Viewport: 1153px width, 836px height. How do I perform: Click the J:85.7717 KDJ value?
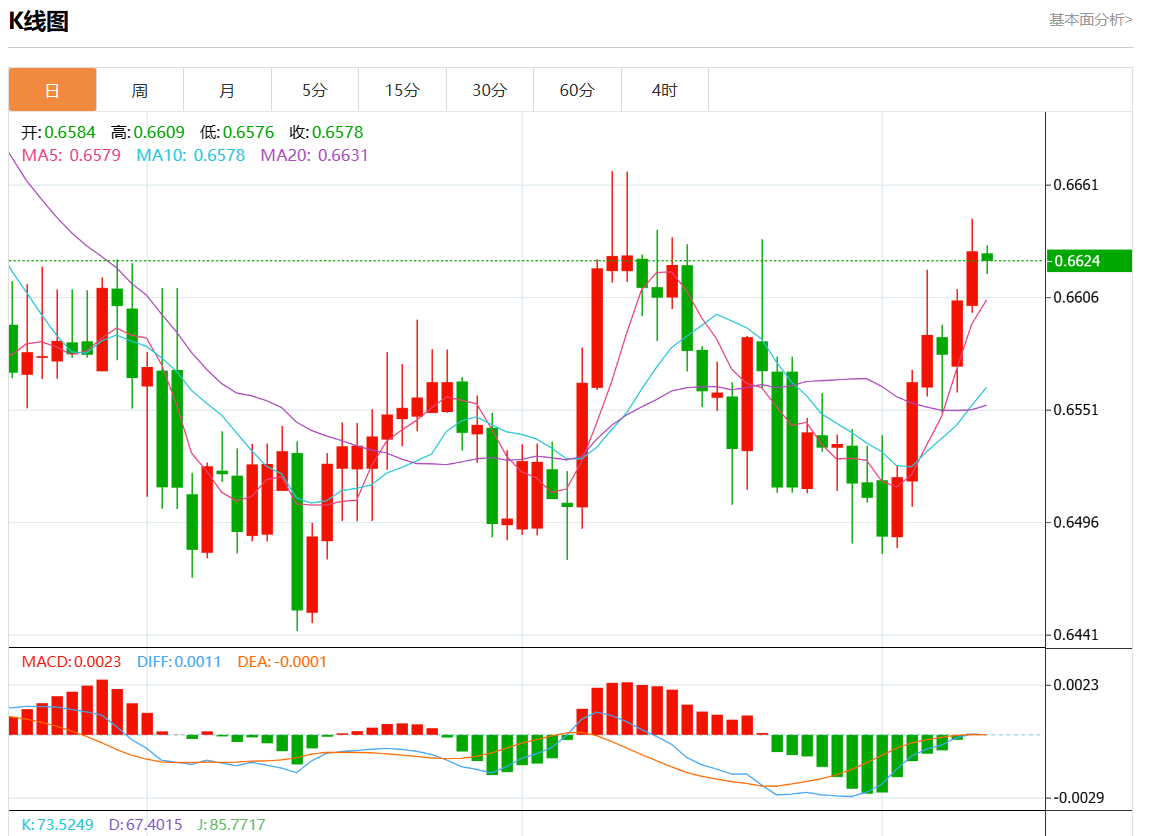tap(231, 825)
